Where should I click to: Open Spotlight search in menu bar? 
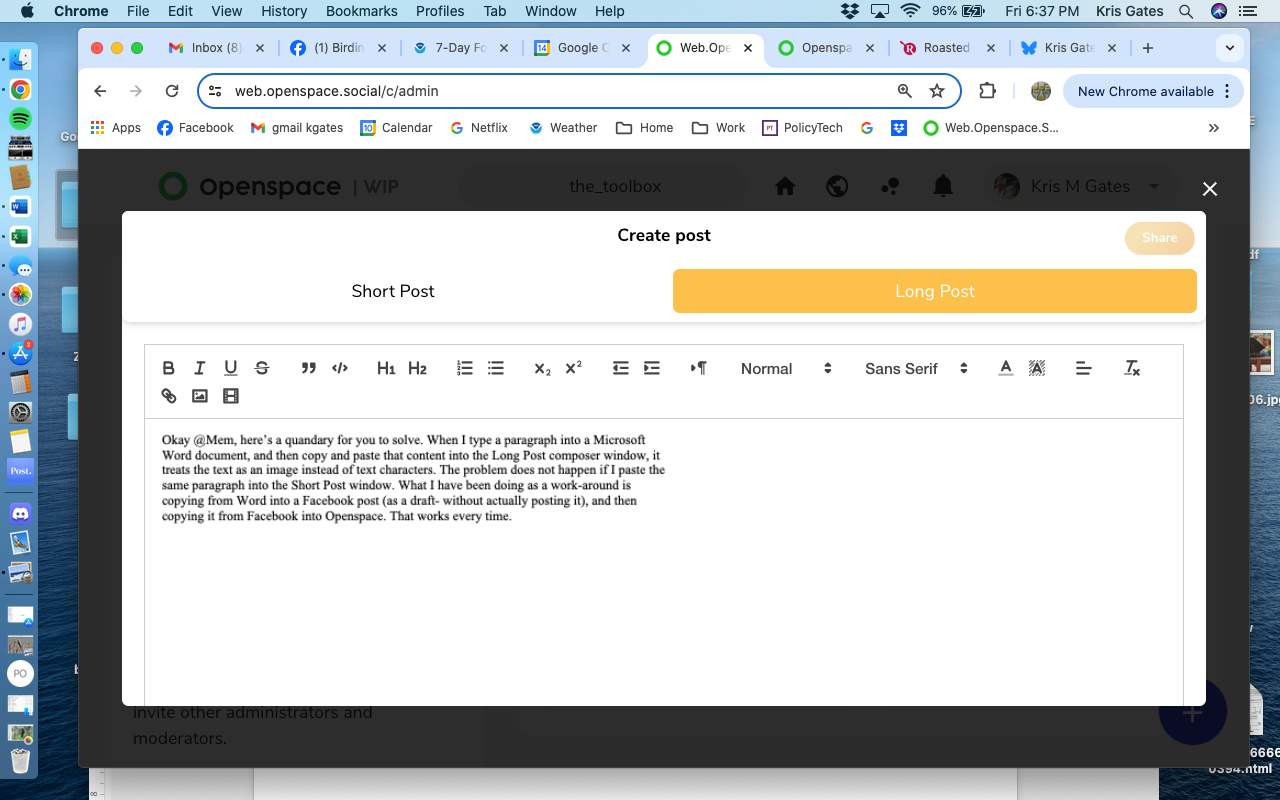click(x=1186, y=11)
